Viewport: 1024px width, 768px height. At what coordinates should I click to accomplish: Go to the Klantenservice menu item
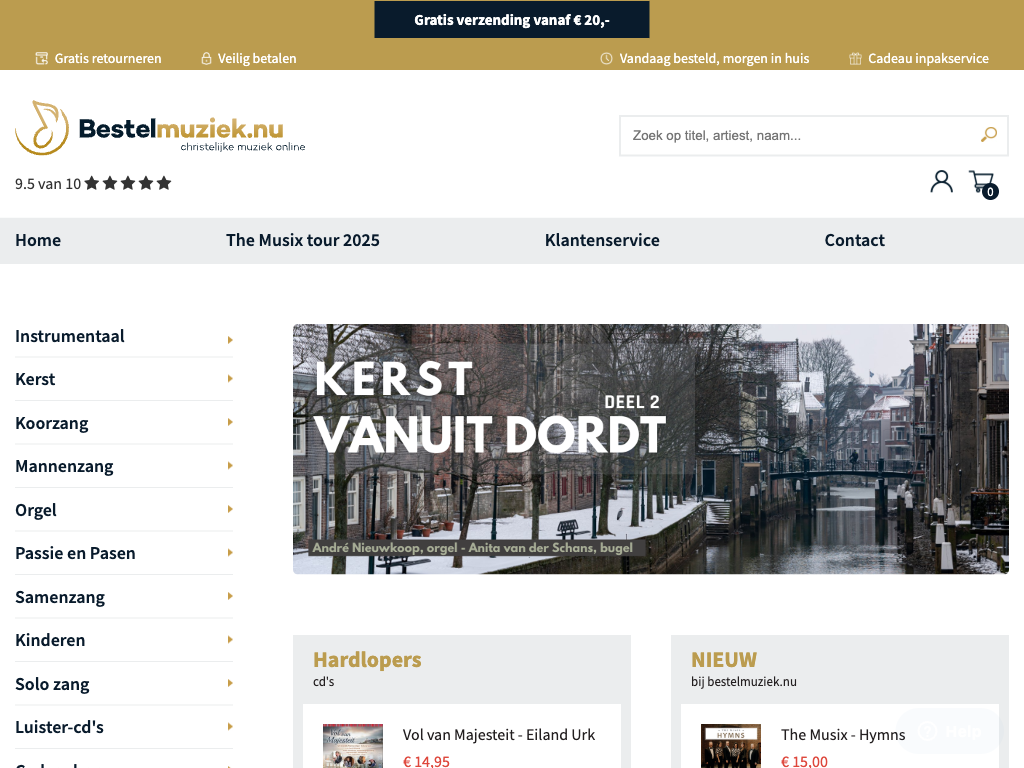602,240
